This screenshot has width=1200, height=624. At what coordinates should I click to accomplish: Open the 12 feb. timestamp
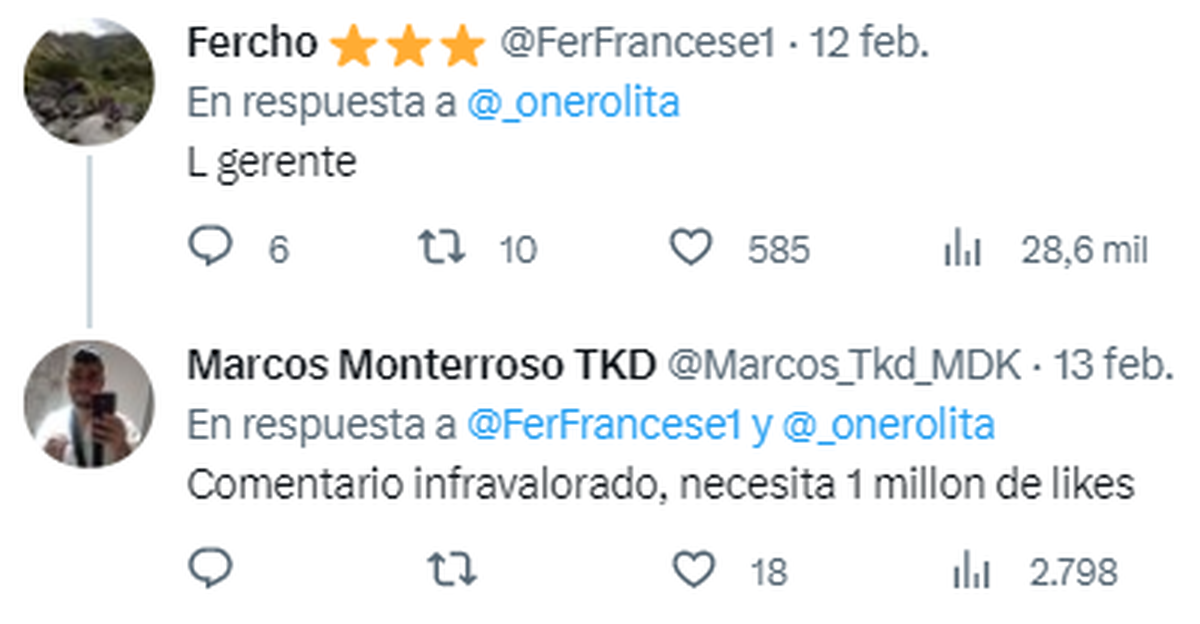pyautogui.click(x=869, y=45)
